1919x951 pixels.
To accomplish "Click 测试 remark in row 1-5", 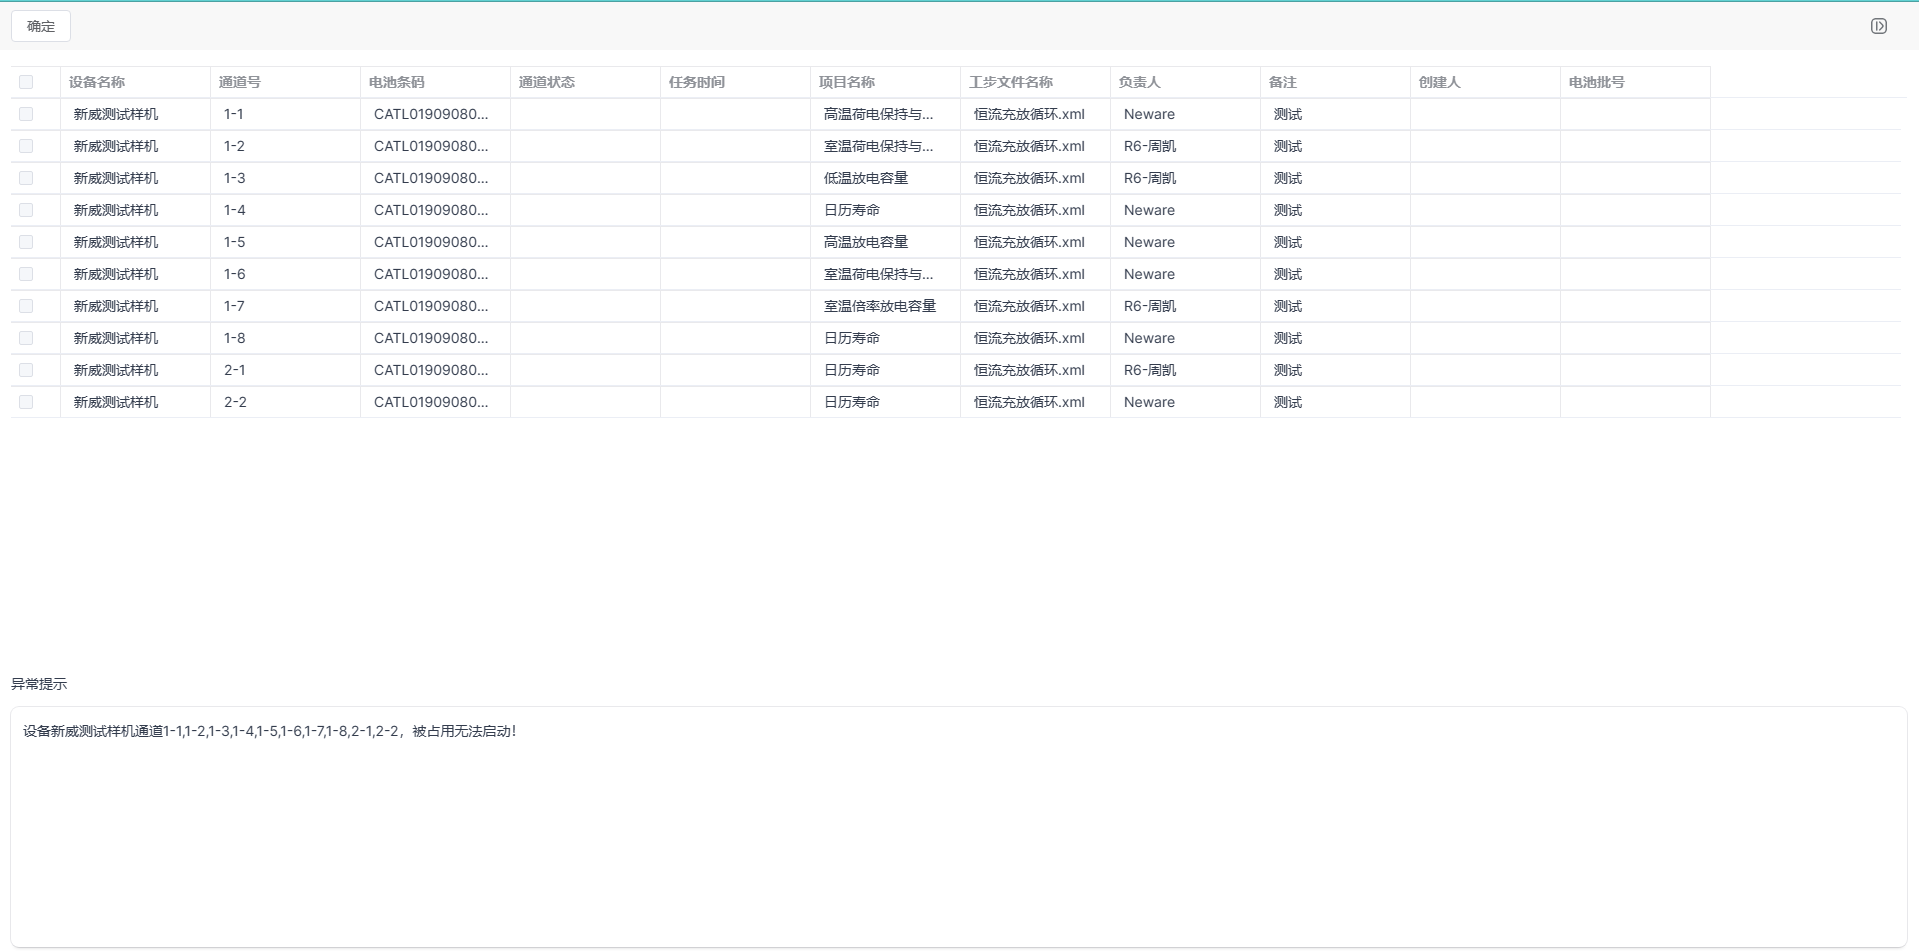I will (1288, 242).
